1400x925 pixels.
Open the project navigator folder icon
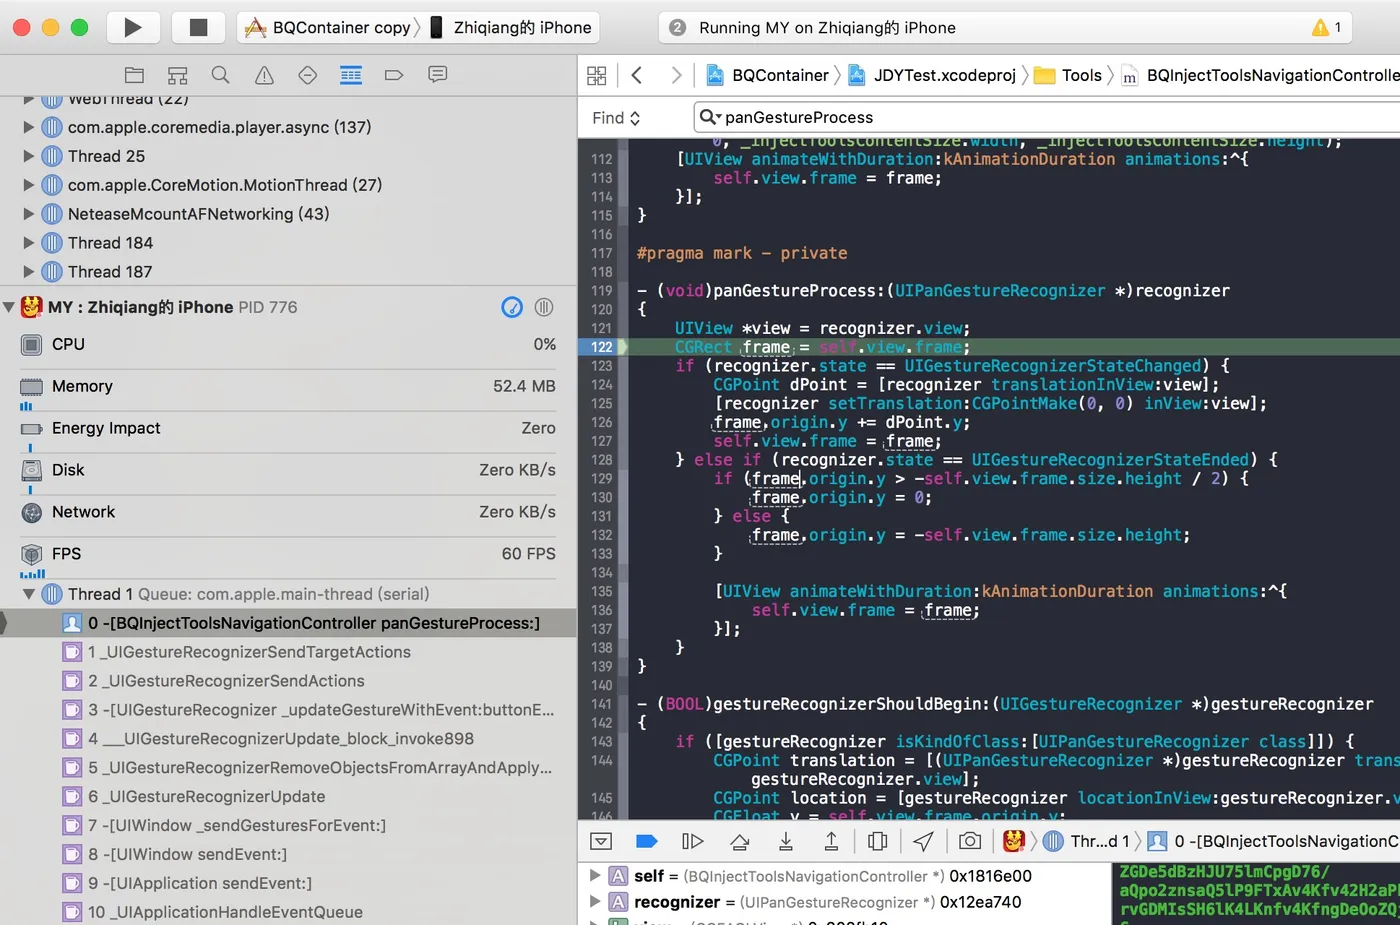pos(134,75)
